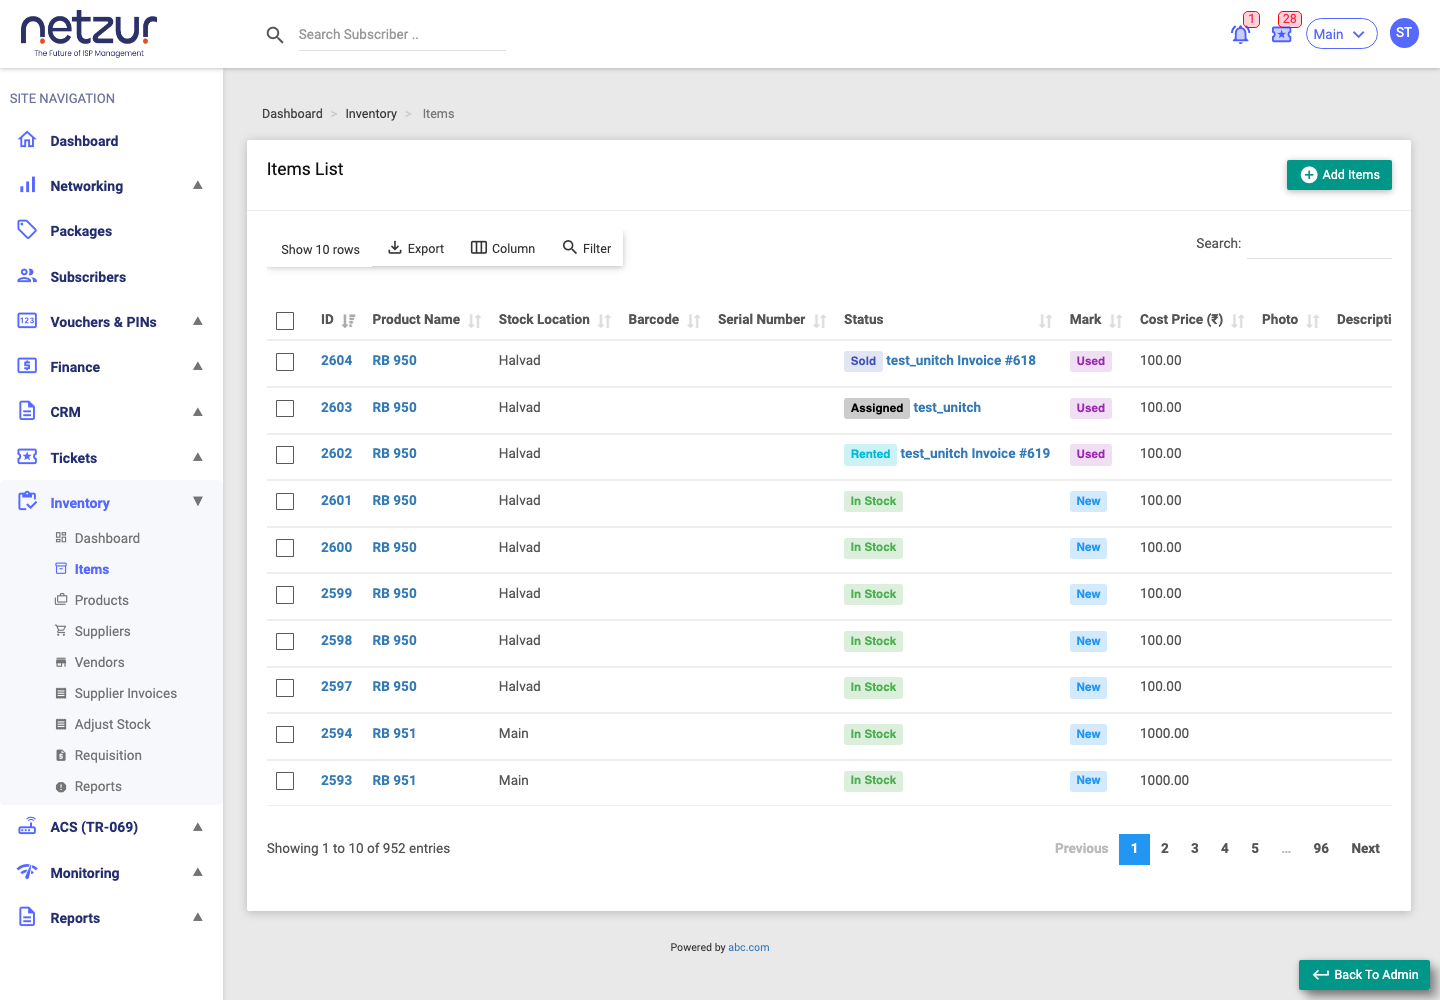The width and height of the screenshot is (1440, 1000).
Task: Click the Back To Admin button
Action: 1364,975
